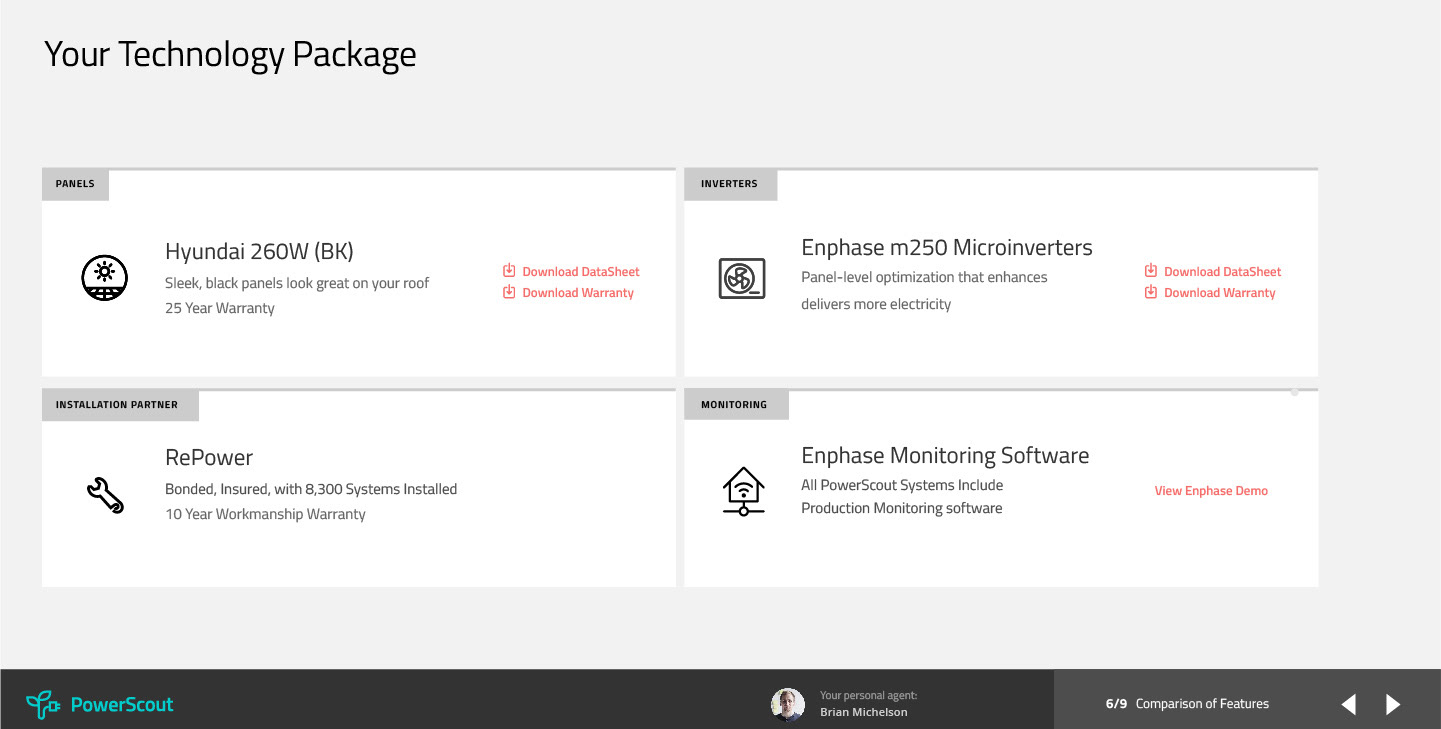Select the Monitoring section label

coord(734,405)
